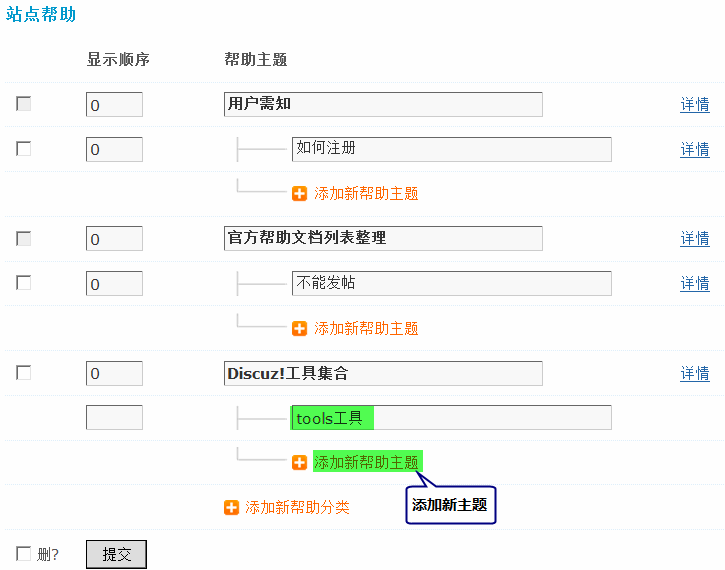Click plus icon under 如何注册 row
725x570 pixels.
(x=300, y=194)
